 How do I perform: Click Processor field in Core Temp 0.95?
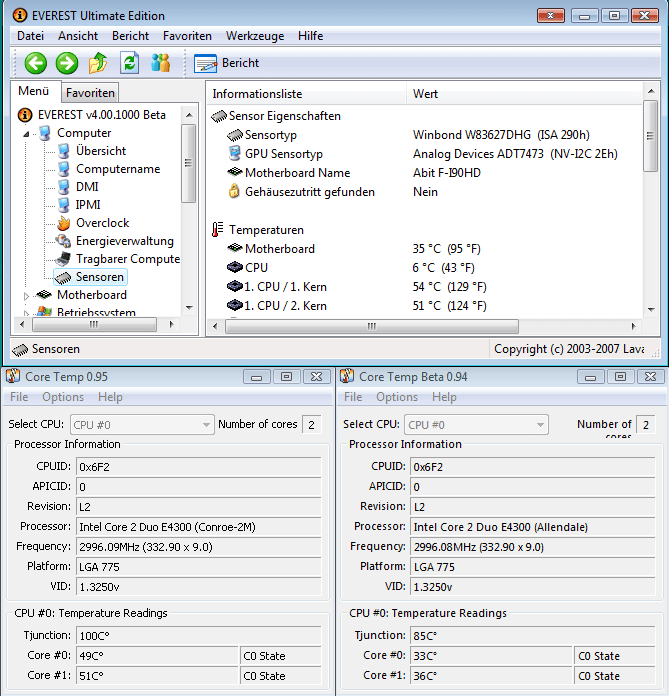198,527
